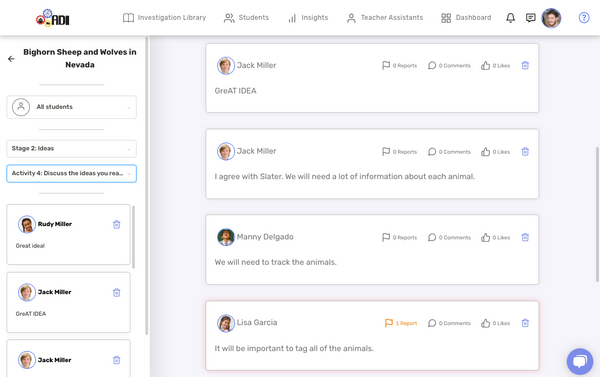Delete the bottom Jack Miller sidebar card
The width and height of the screenshot is (600, 377).
point(117,360)
